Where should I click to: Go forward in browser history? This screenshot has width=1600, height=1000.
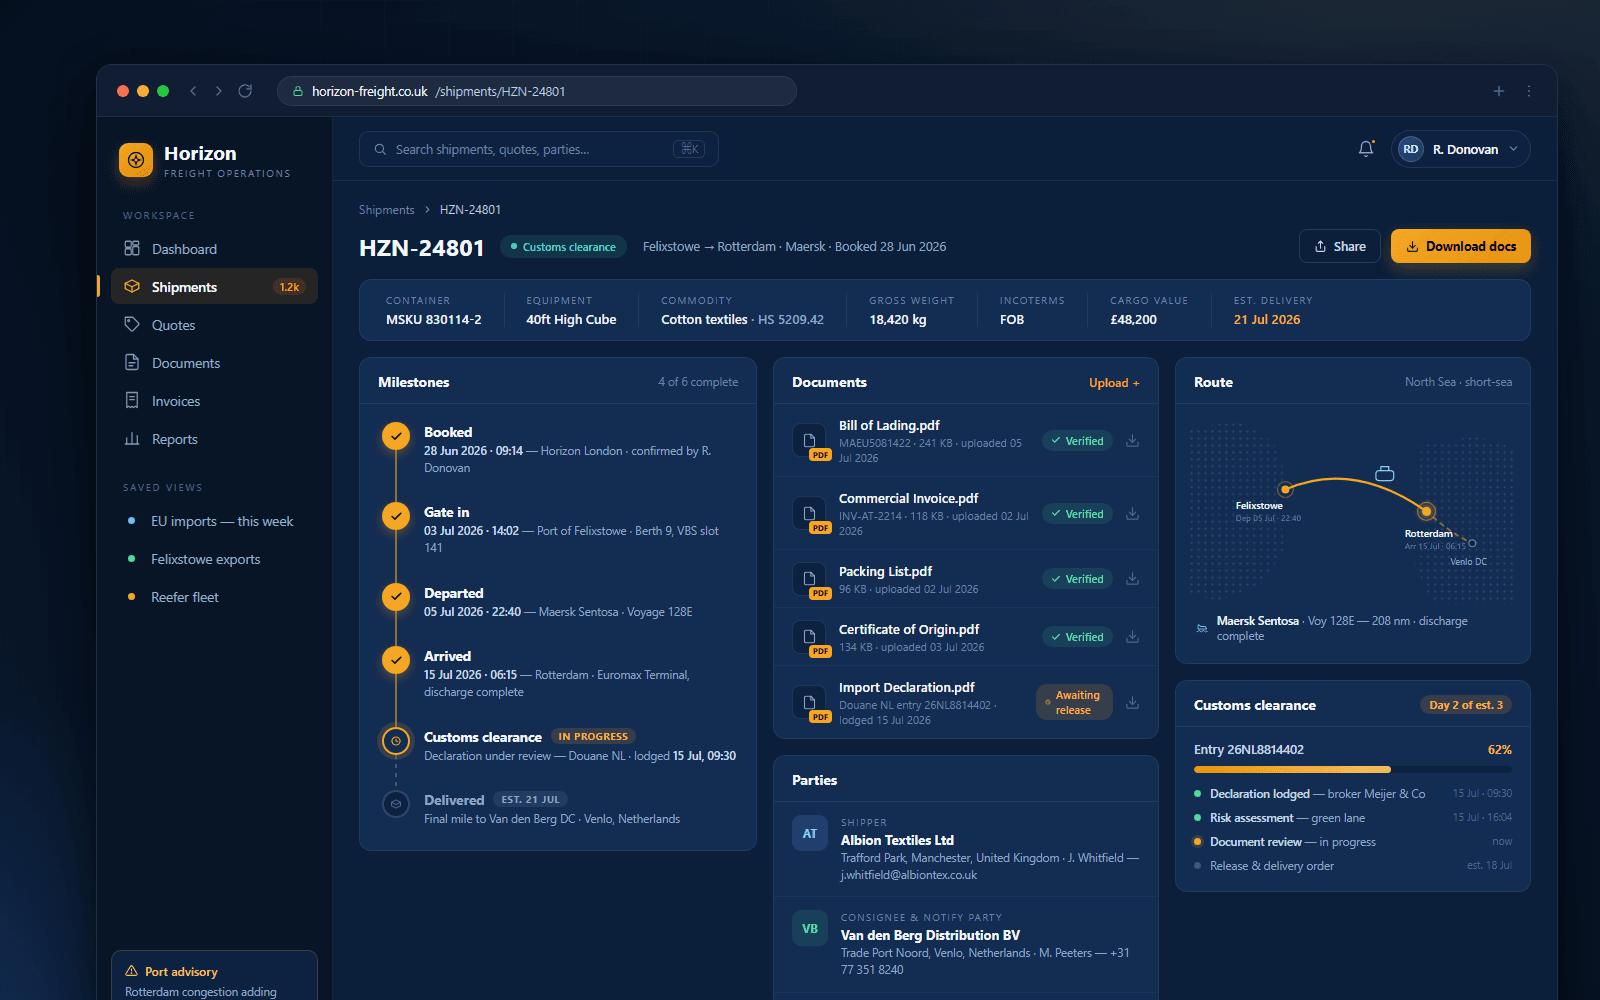[219, 91]
